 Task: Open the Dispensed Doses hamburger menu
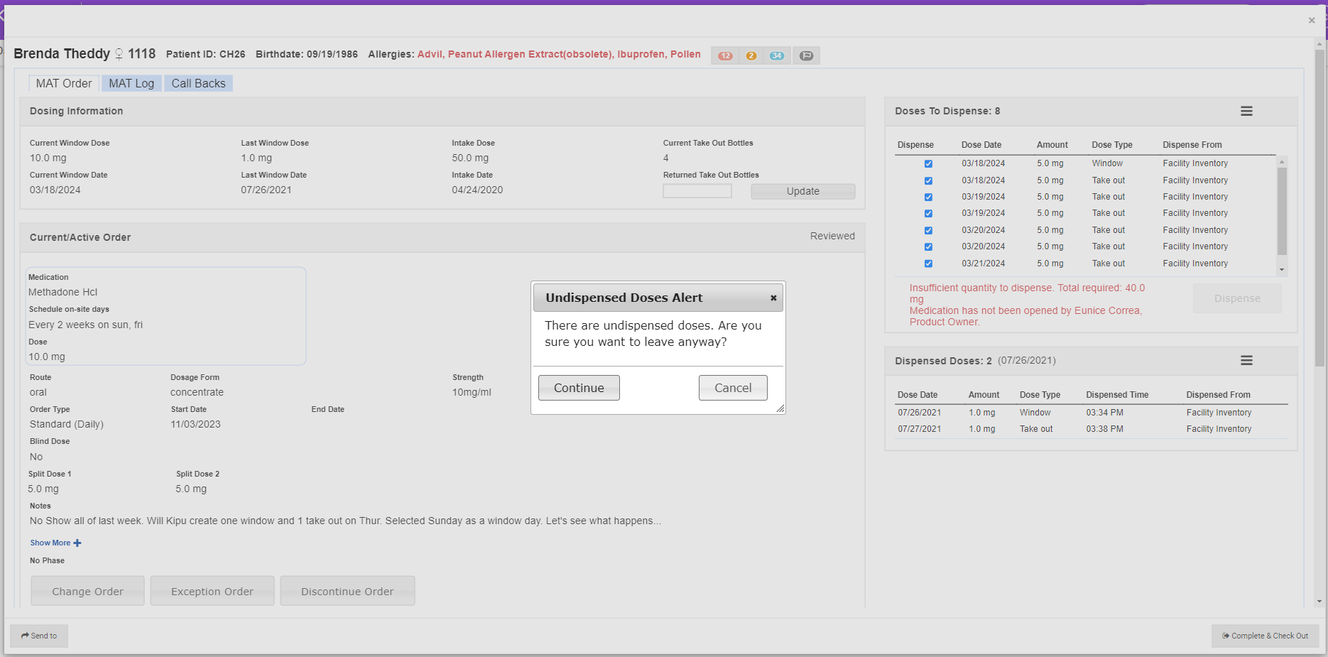tap(1246, 360)
